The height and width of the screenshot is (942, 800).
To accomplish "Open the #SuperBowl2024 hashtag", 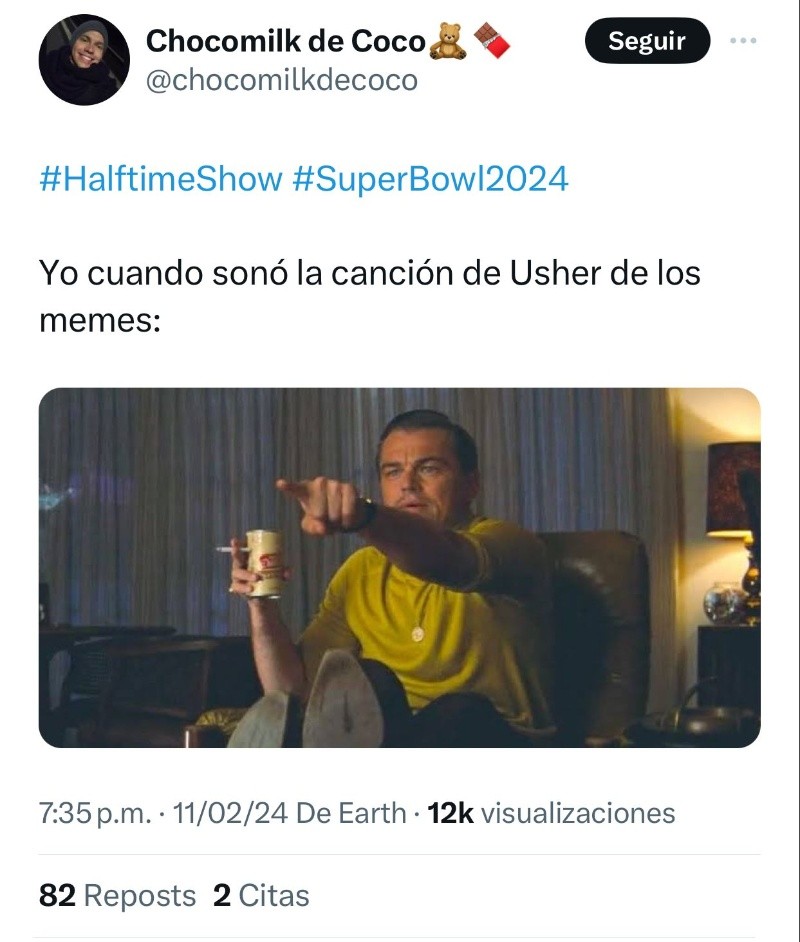I will [430, 179].
